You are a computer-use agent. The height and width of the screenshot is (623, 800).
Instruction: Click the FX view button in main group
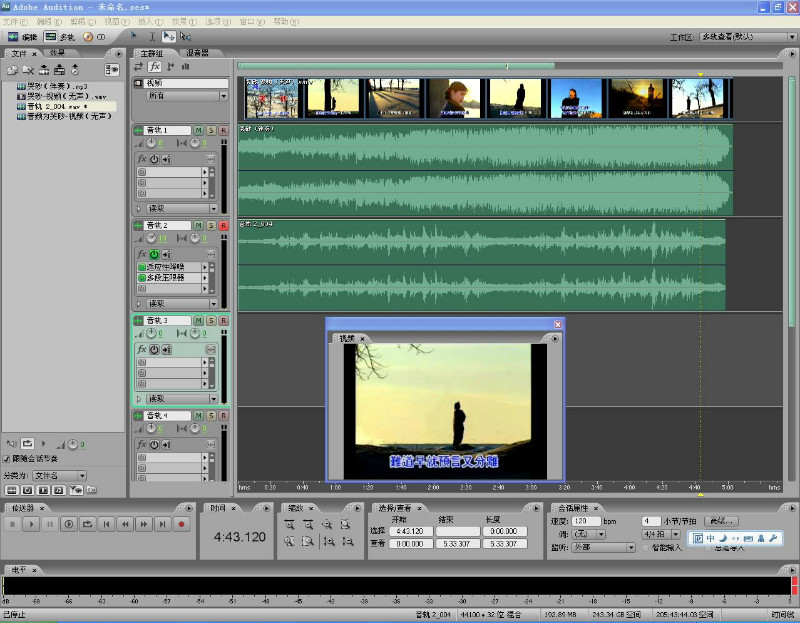155,67
